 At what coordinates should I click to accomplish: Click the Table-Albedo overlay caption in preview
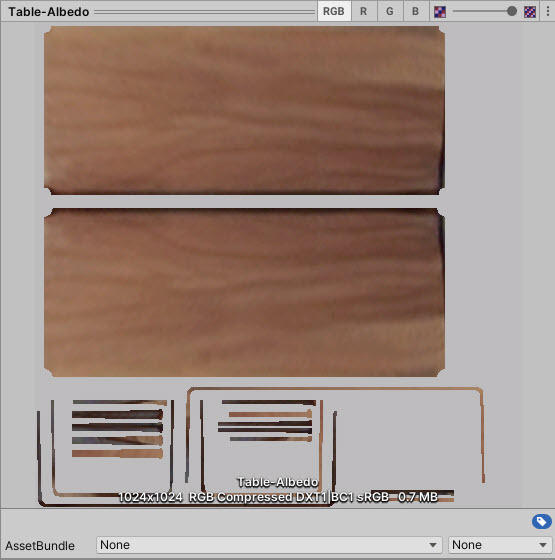(x=278, y=482)
